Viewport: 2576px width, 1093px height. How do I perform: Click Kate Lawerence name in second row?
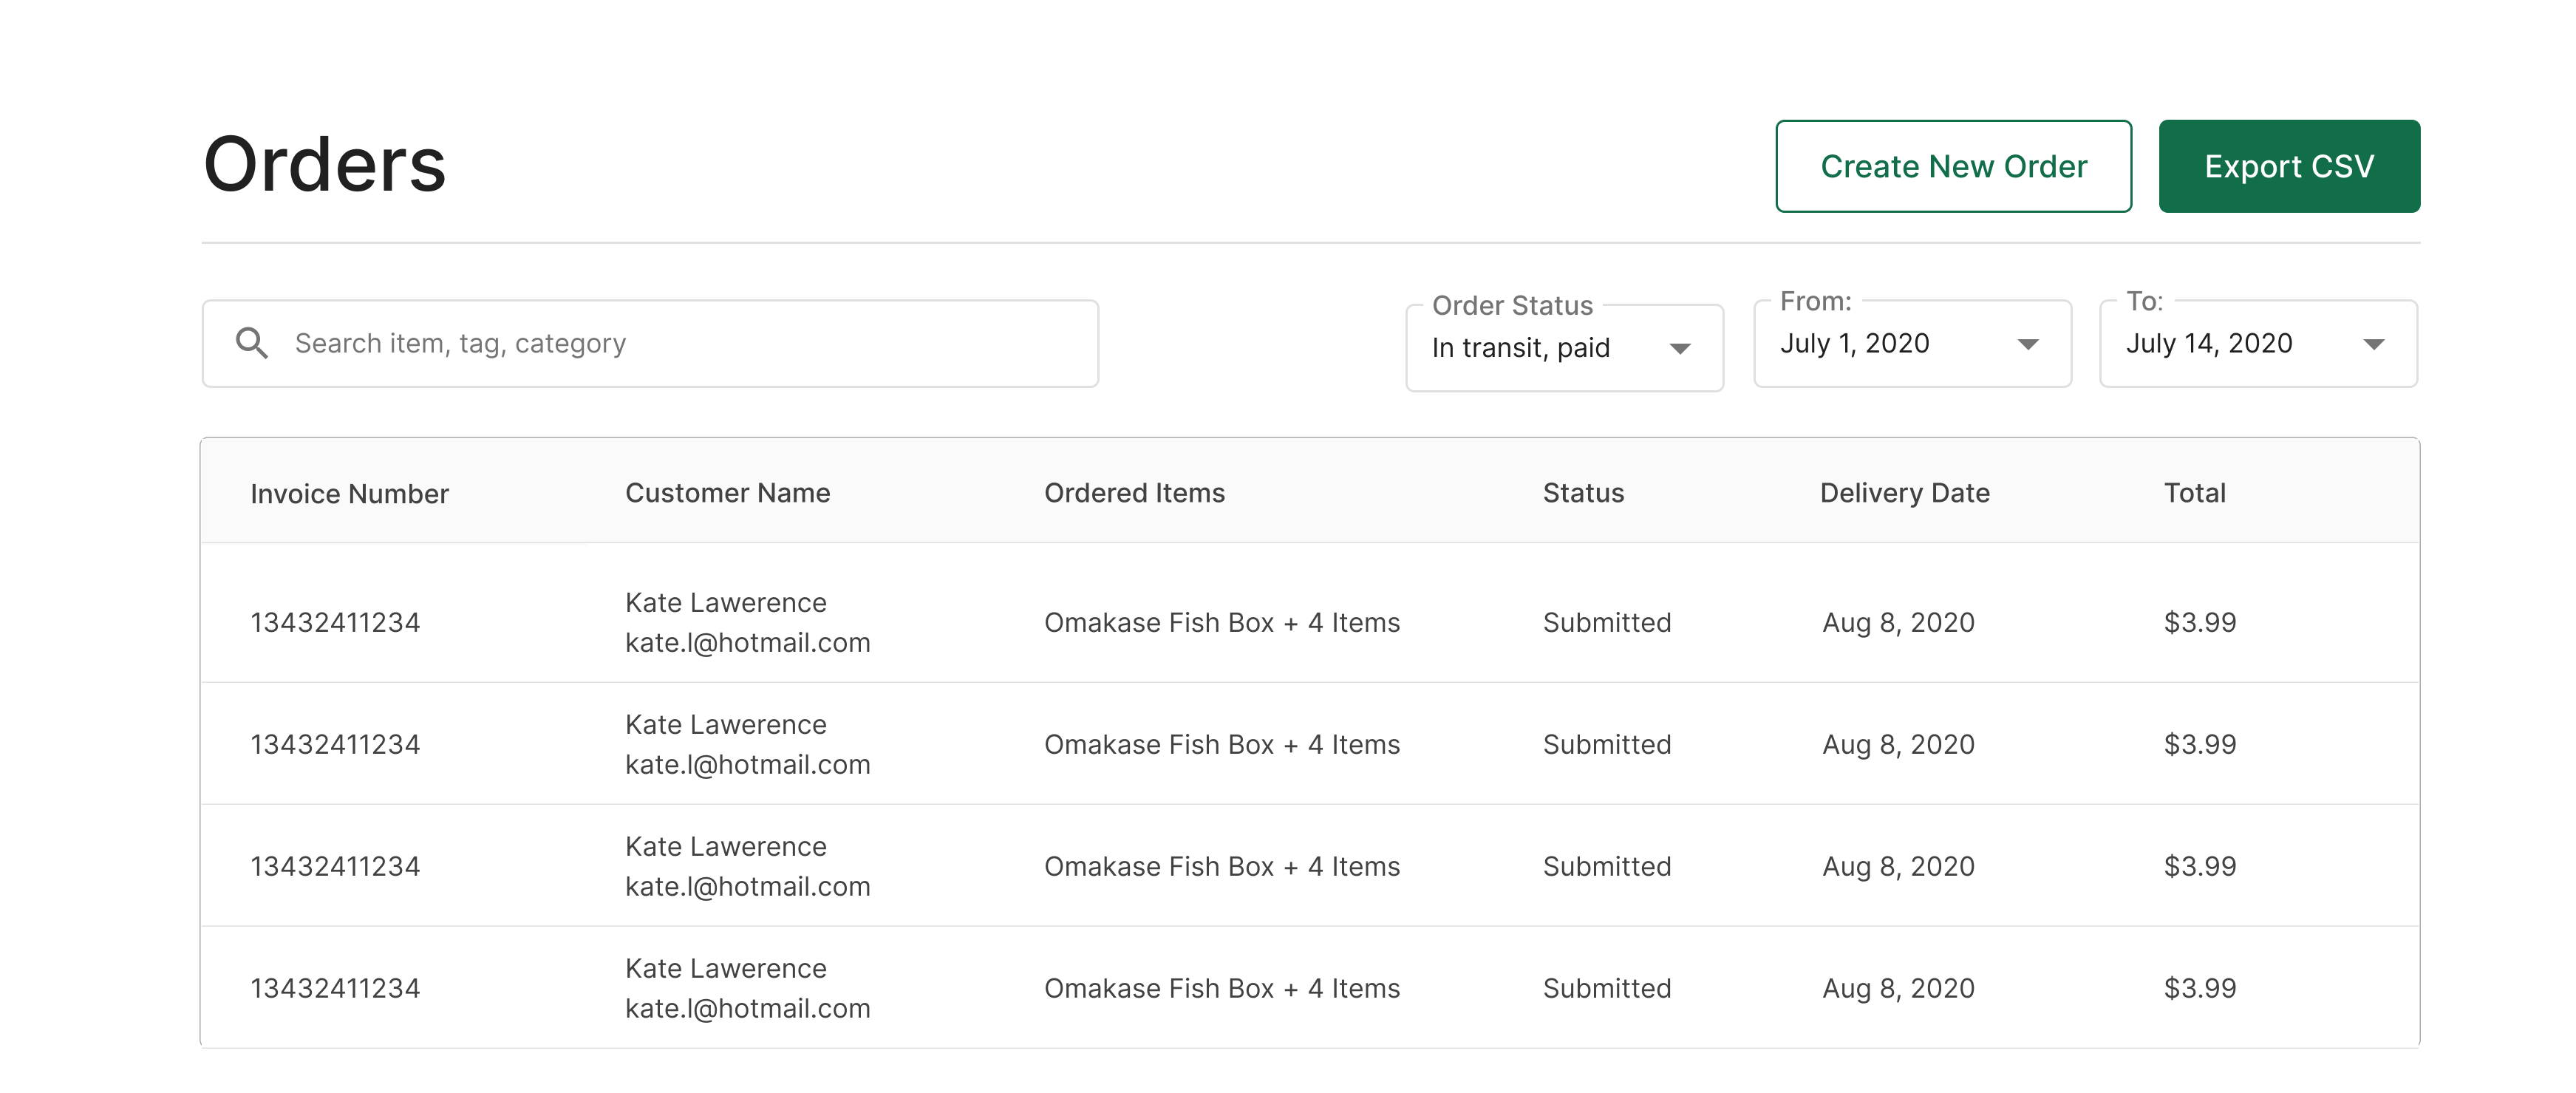pos(726,724)
